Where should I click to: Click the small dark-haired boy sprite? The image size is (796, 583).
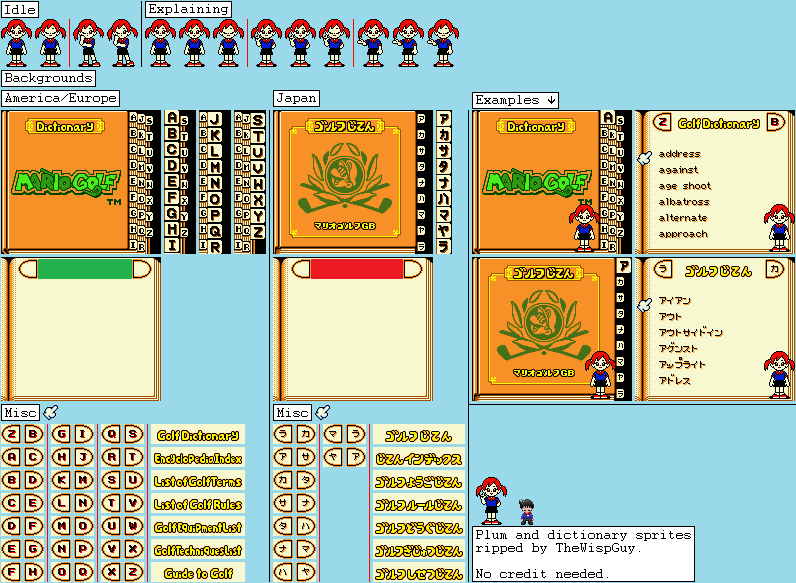tap(527, 511)
